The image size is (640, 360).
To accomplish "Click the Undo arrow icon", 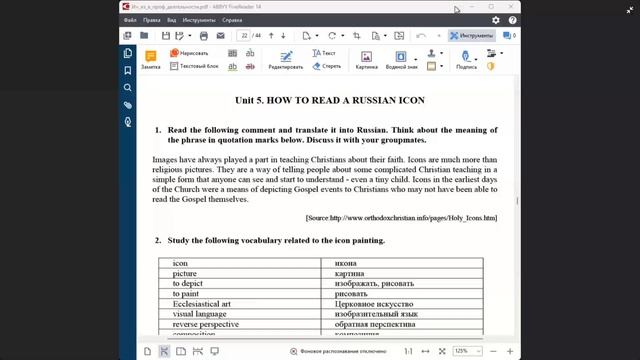I will [421, 36].
